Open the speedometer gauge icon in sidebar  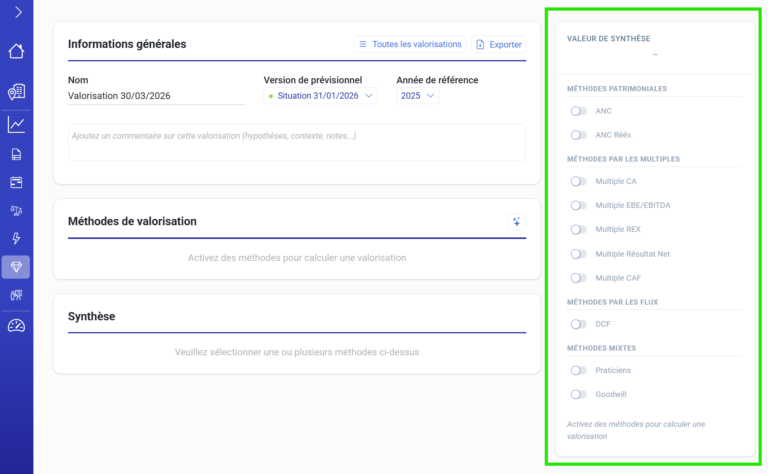coord(16,326)
